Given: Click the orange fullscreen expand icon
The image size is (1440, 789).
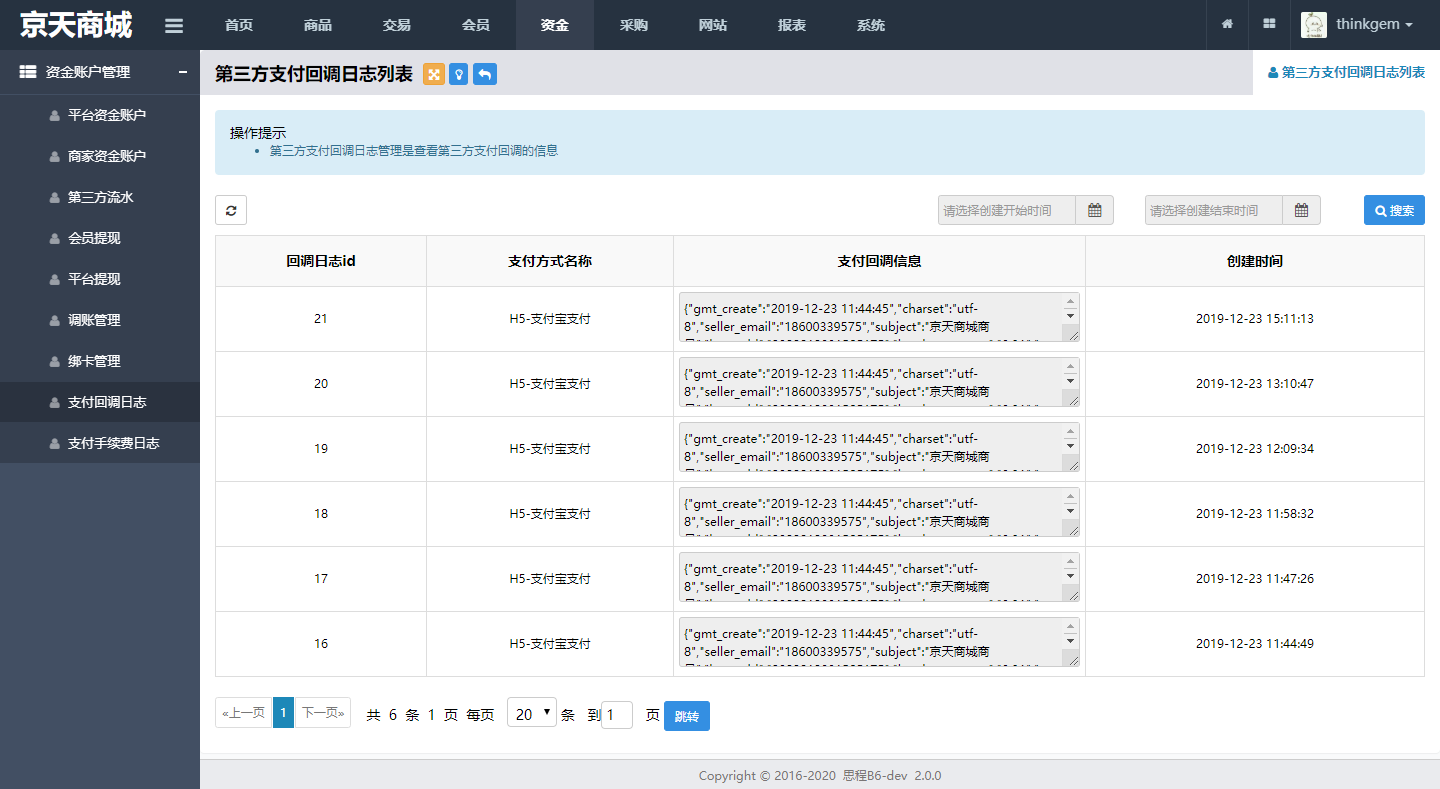Looking at the screenshot, I should [x=434, y=74].
